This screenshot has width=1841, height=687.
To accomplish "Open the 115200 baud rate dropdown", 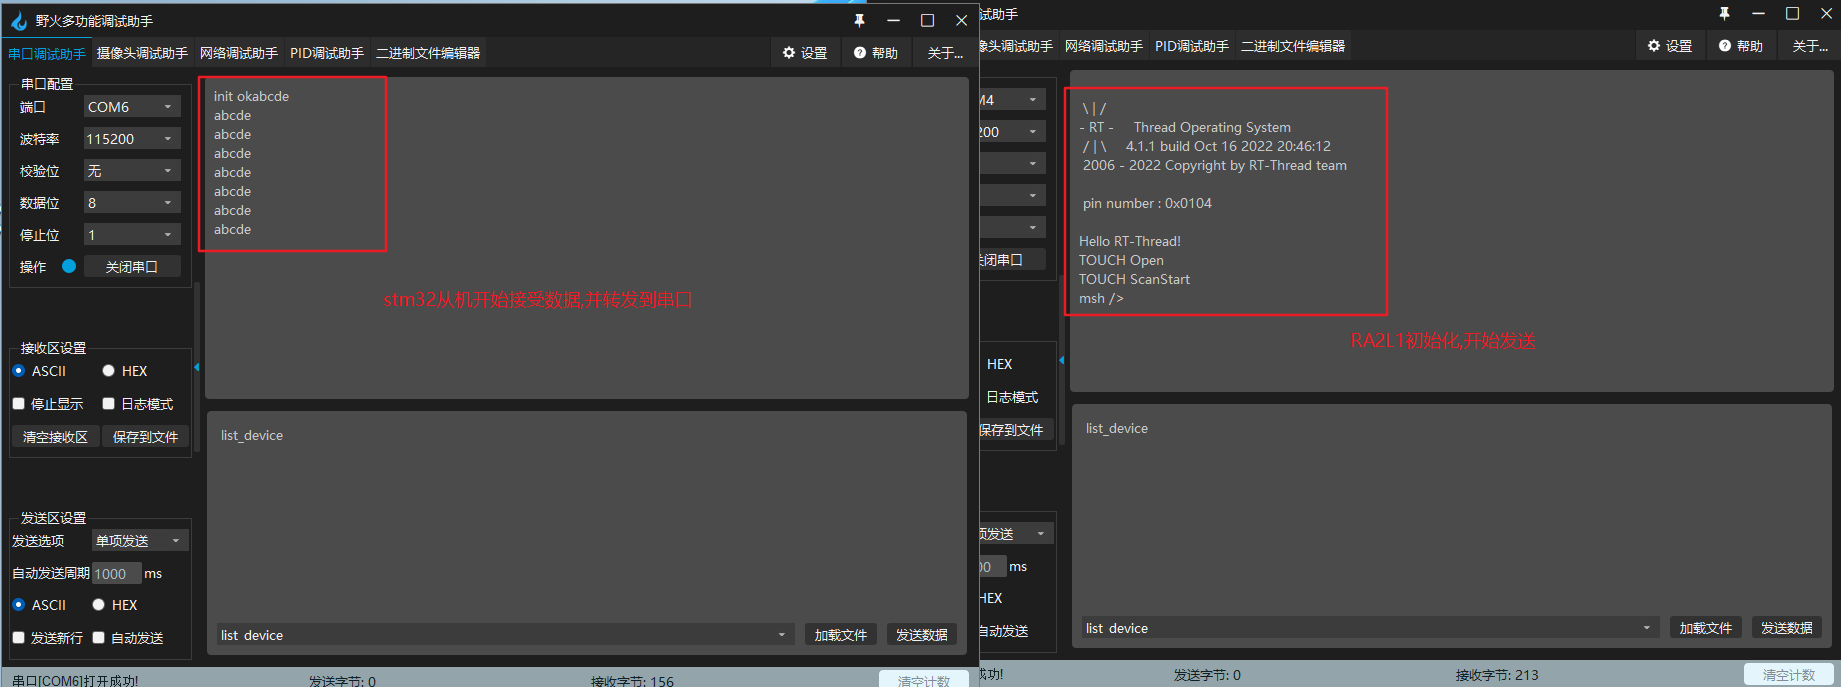I will pos(132,139).
